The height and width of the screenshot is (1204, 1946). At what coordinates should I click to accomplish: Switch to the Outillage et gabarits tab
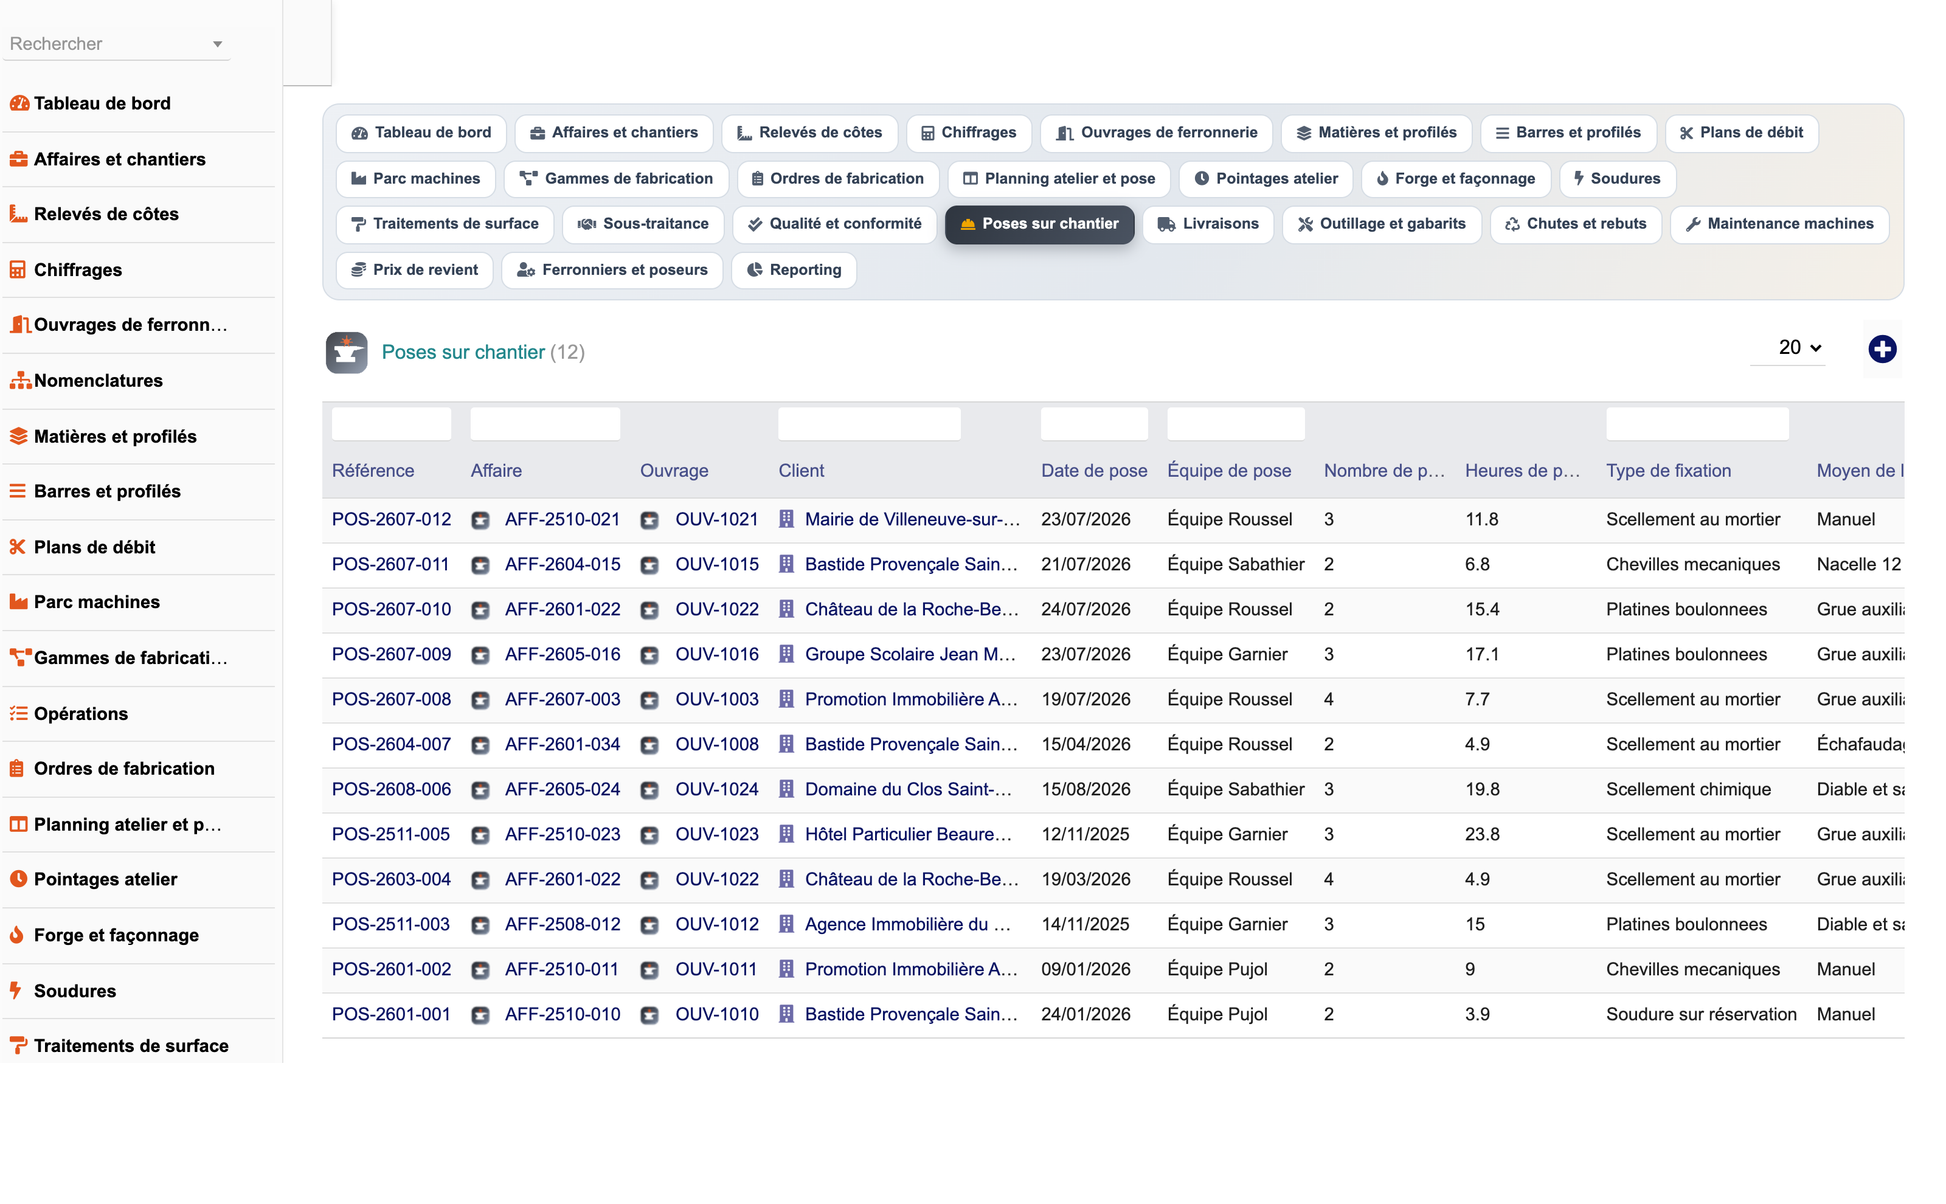pos(1382,224)
